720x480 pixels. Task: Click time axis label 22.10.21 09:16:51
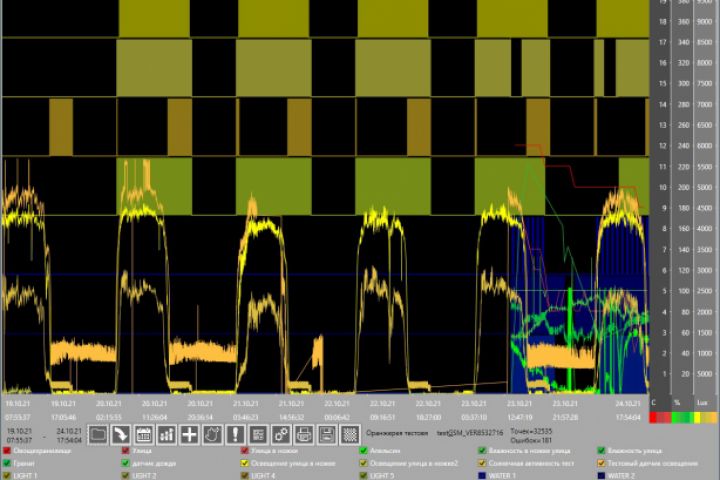tap(382, 410)
